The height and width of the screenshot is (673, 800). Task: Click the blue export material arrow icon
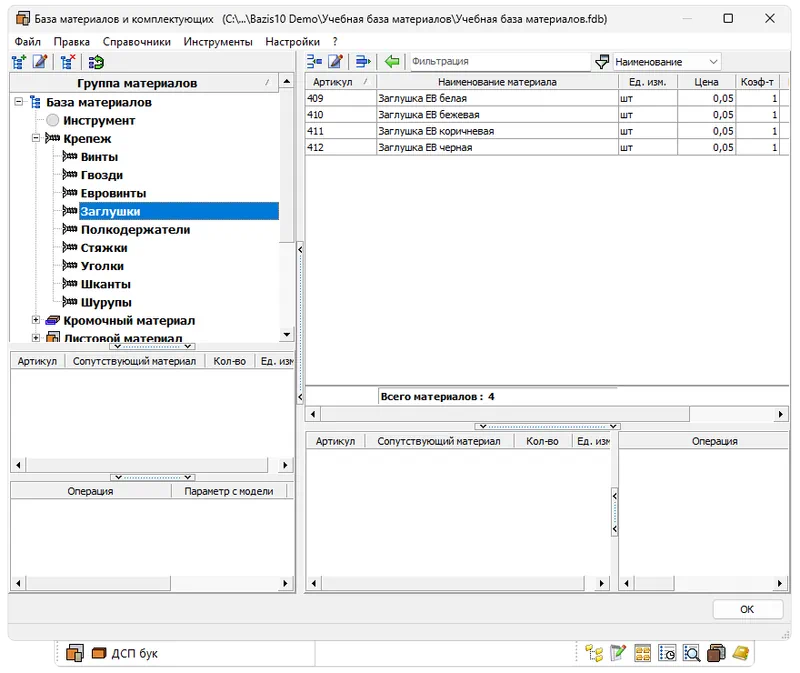363,62
